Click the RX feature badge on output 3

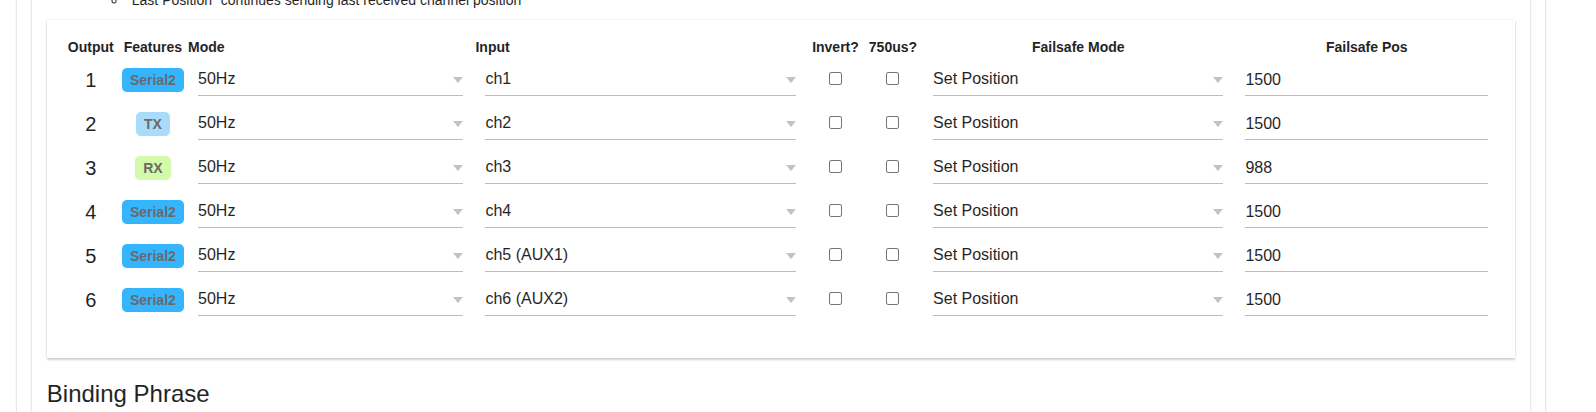[x=152, y=168]
